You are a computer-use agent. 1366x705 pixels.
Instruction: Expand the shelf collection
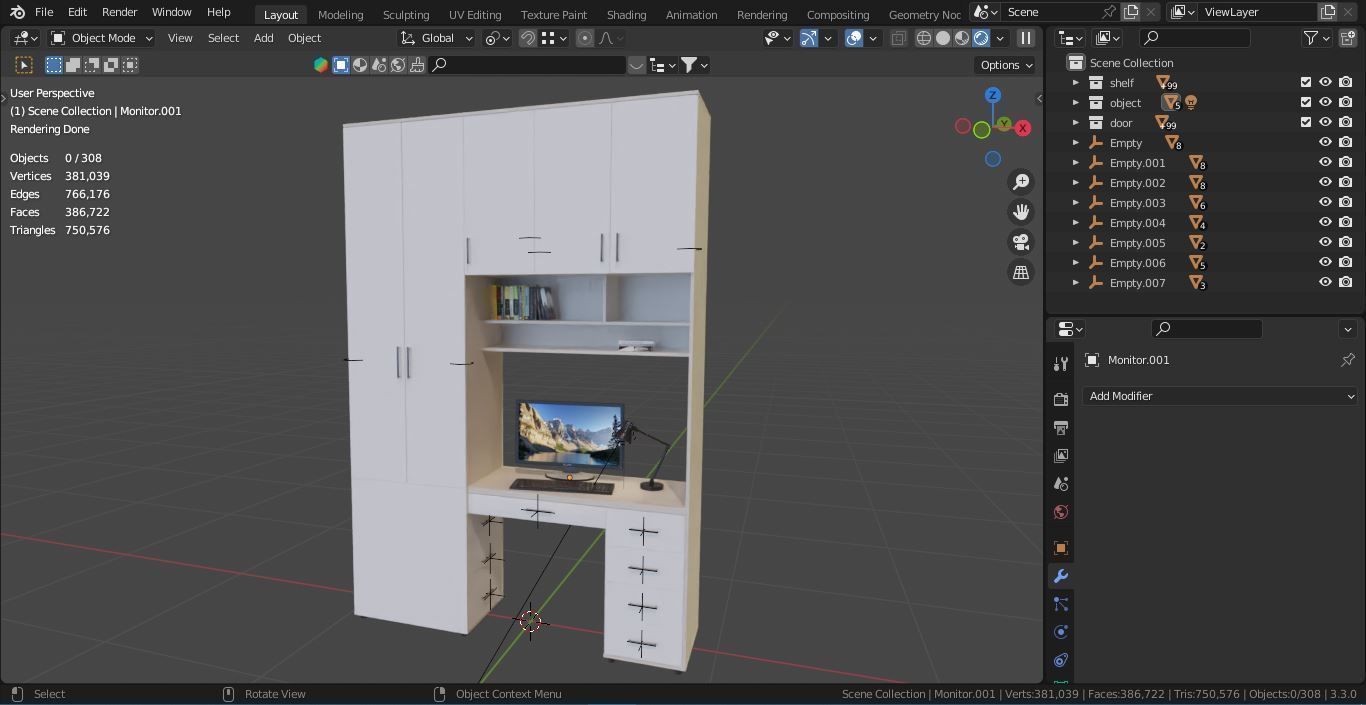click(x=1076, y=82)
